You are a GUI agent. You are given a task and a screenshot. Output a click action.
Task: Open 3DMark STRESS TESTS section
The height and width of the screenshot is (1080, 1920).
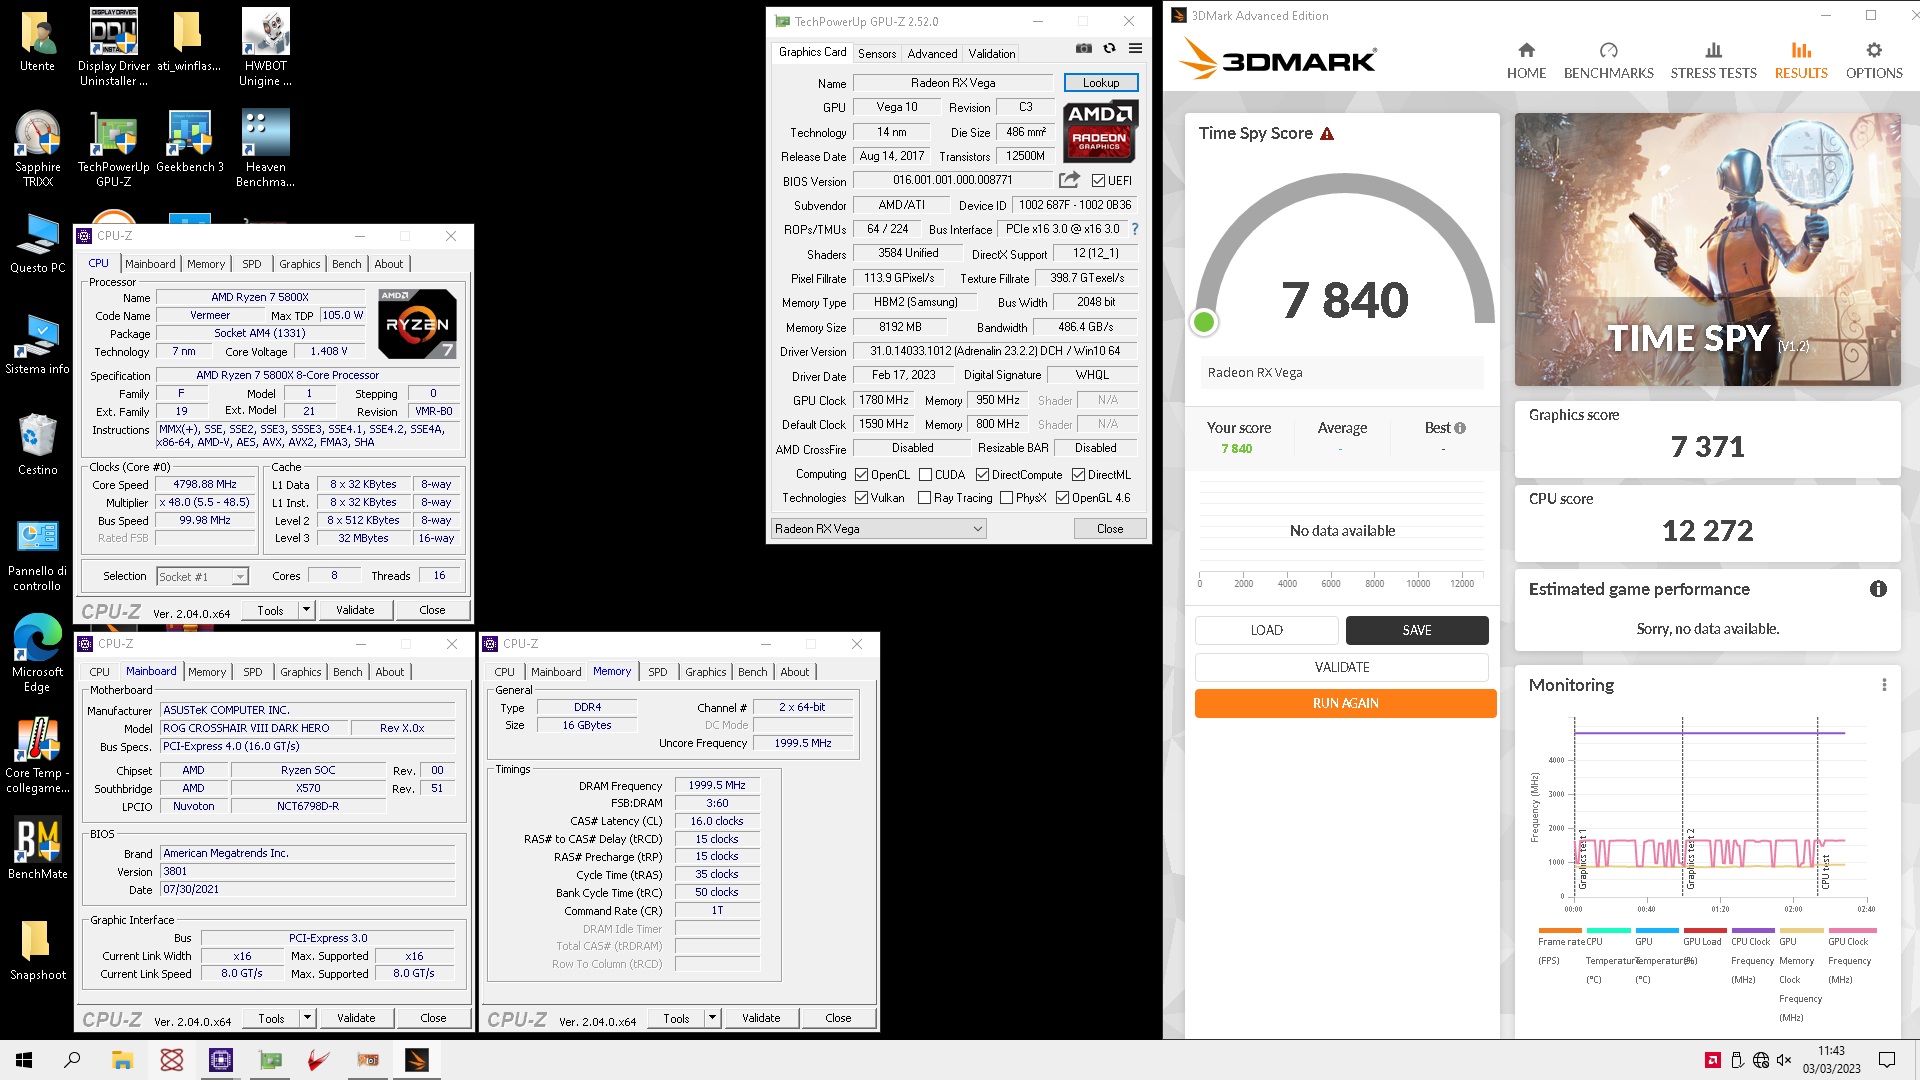pyautogui.click(x=1713, y=60)
